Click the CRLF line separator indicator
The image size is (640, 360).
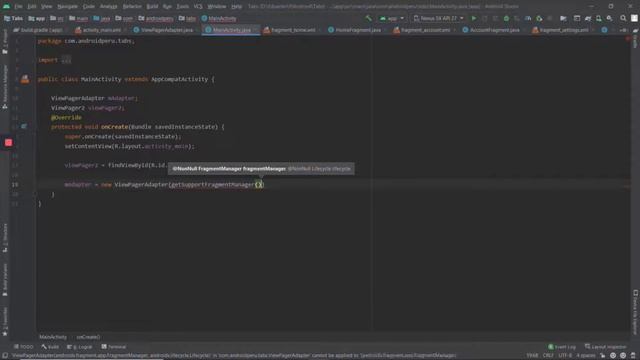click(x=548, y=356)
